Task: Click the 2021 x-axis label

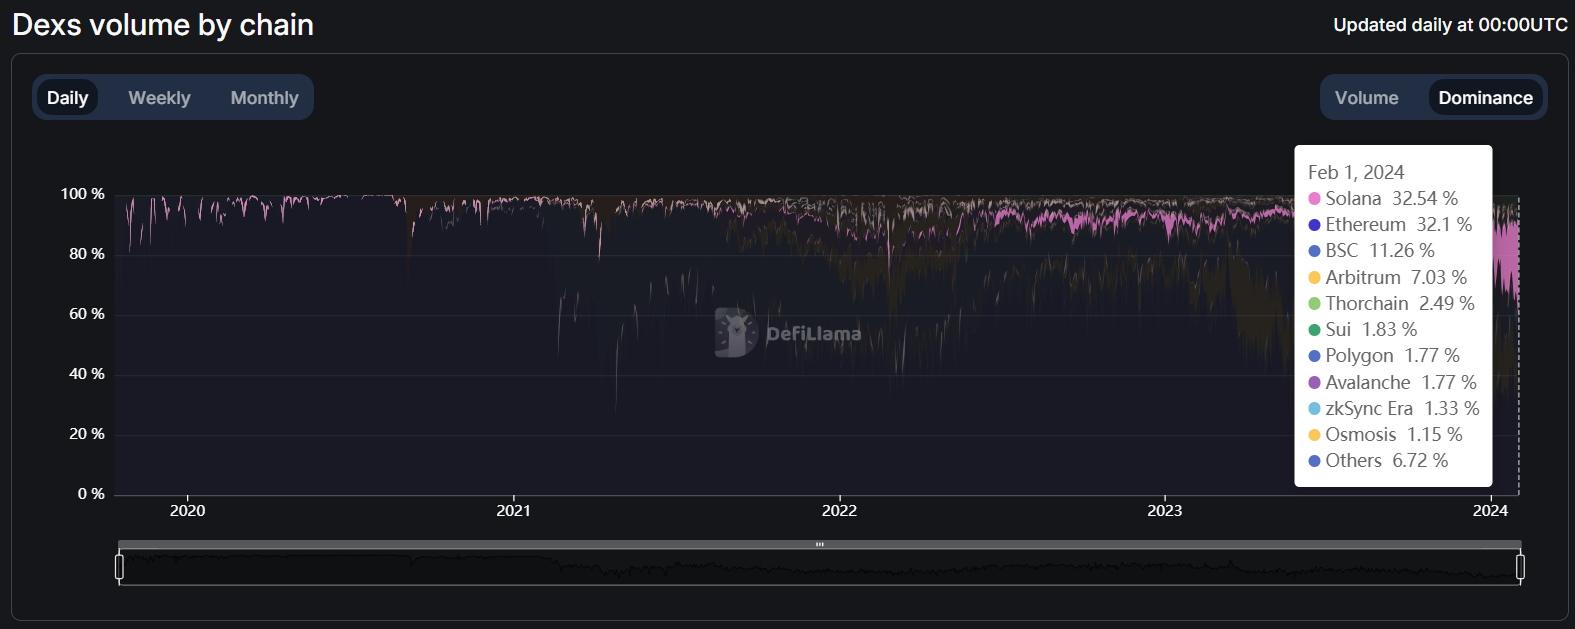Action: 514,511
